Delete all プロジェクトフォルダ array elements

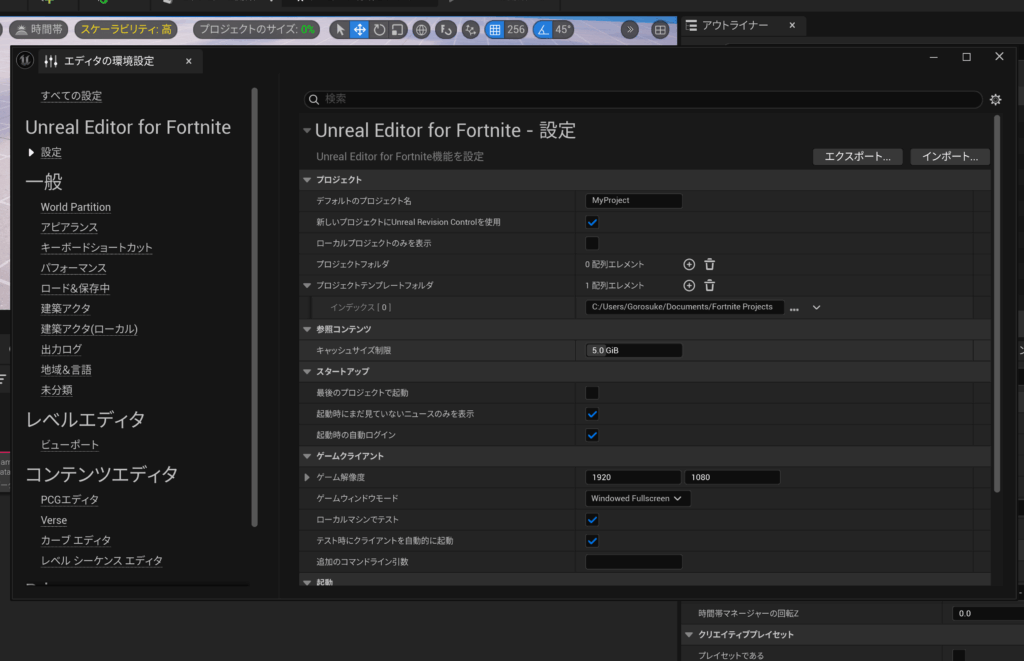[710, 265]
